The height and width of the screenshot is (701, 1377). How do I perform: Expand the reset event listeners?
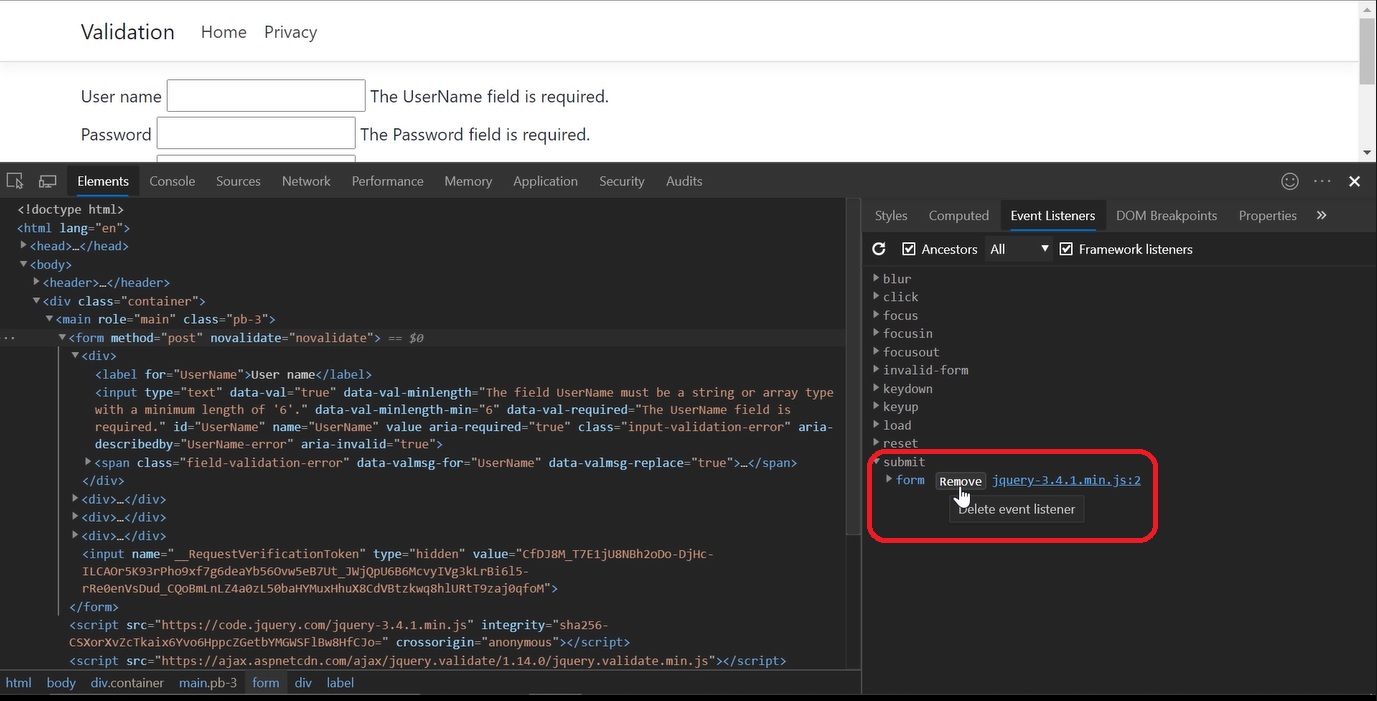877,443
